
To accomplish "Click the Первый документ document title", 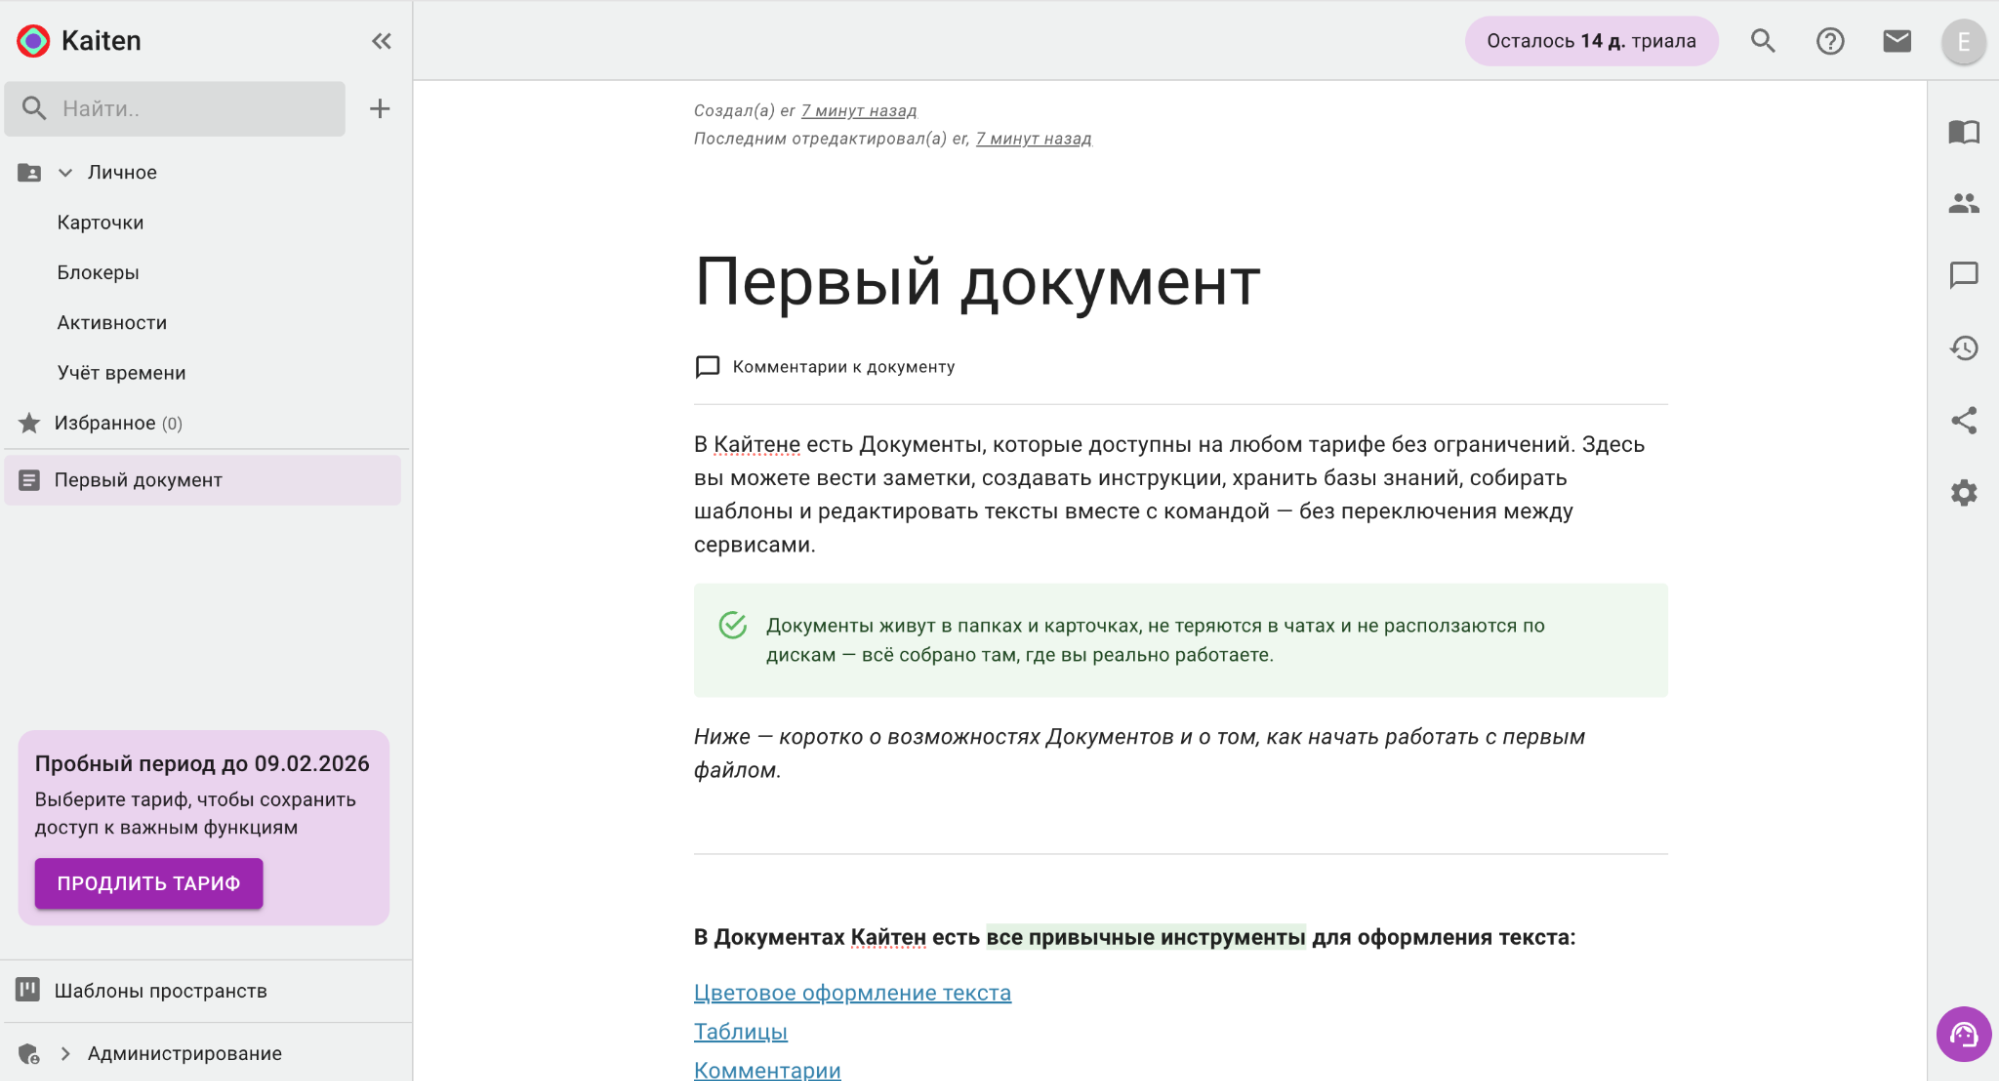I will point(977,281).
